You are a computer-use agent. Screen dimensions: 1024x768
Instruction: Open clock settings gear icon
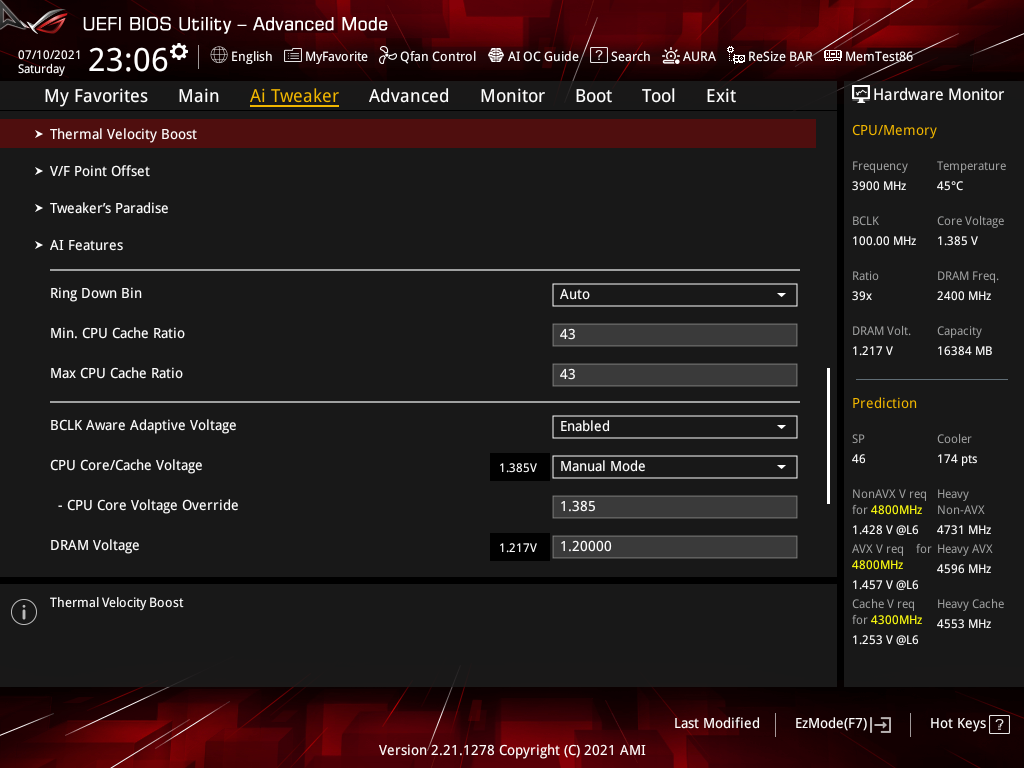tap(179, 52)
